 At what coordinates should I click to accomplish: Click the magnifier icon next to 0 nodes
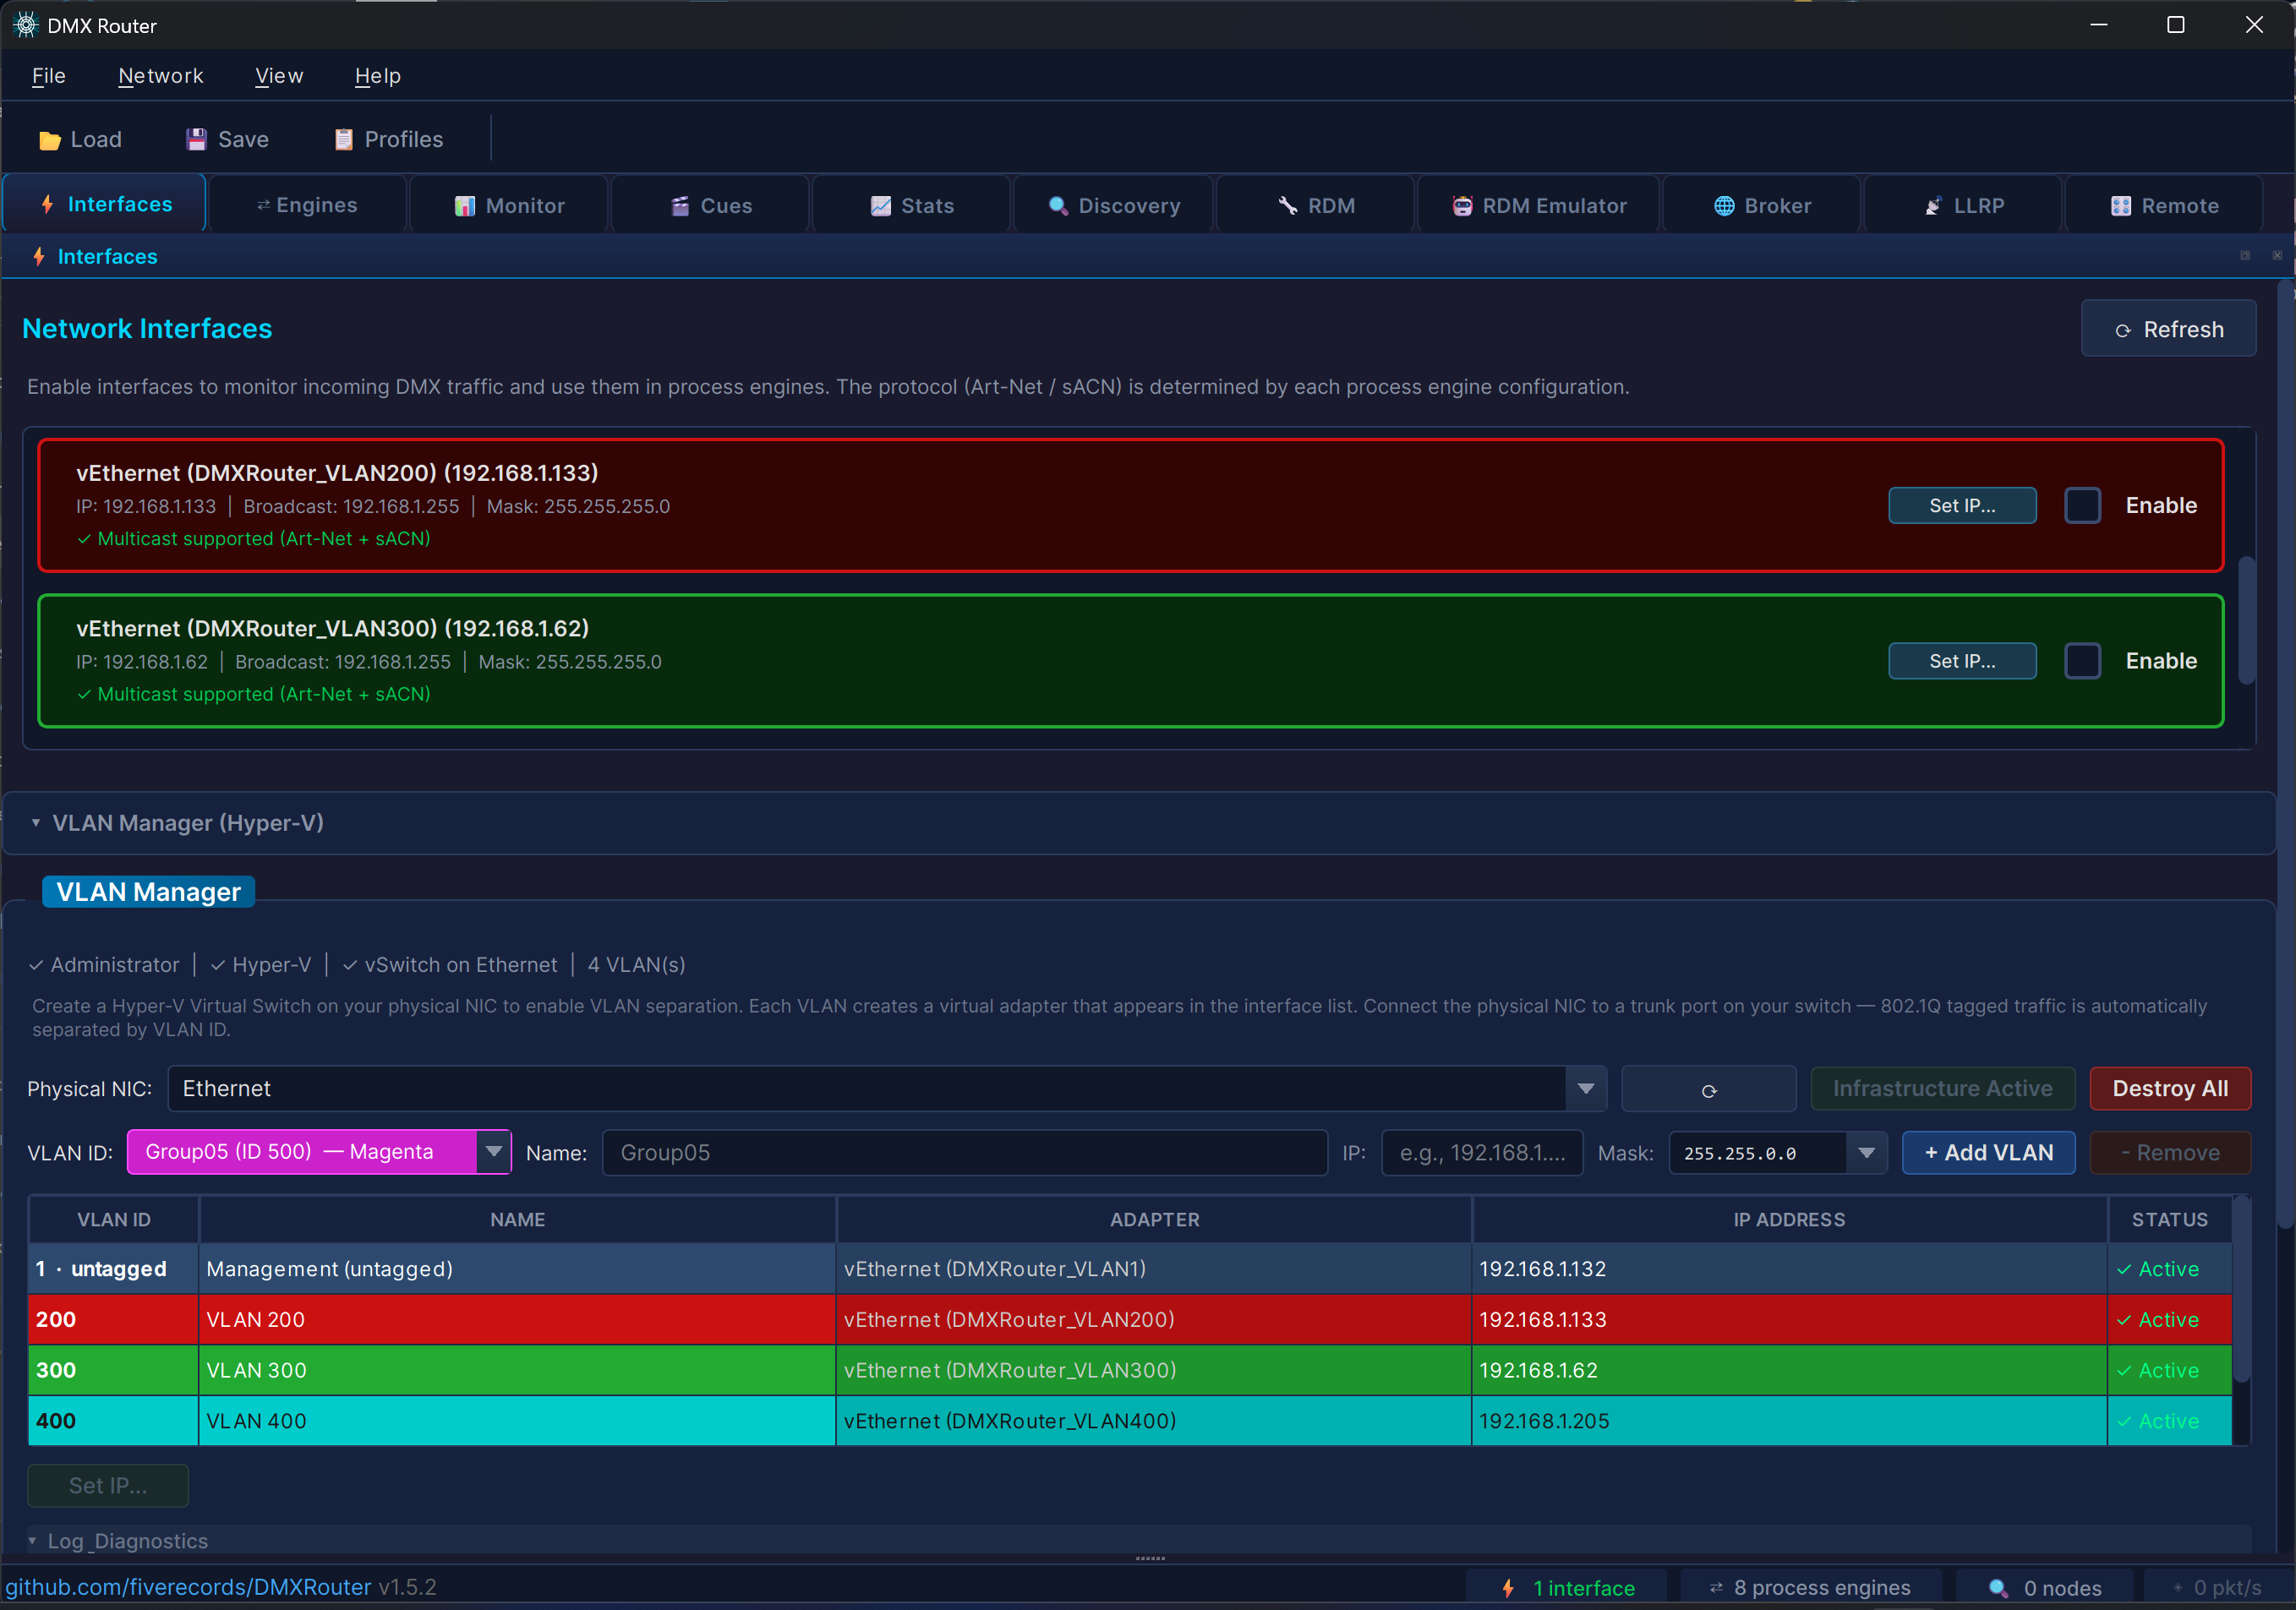point(1998,1588)
